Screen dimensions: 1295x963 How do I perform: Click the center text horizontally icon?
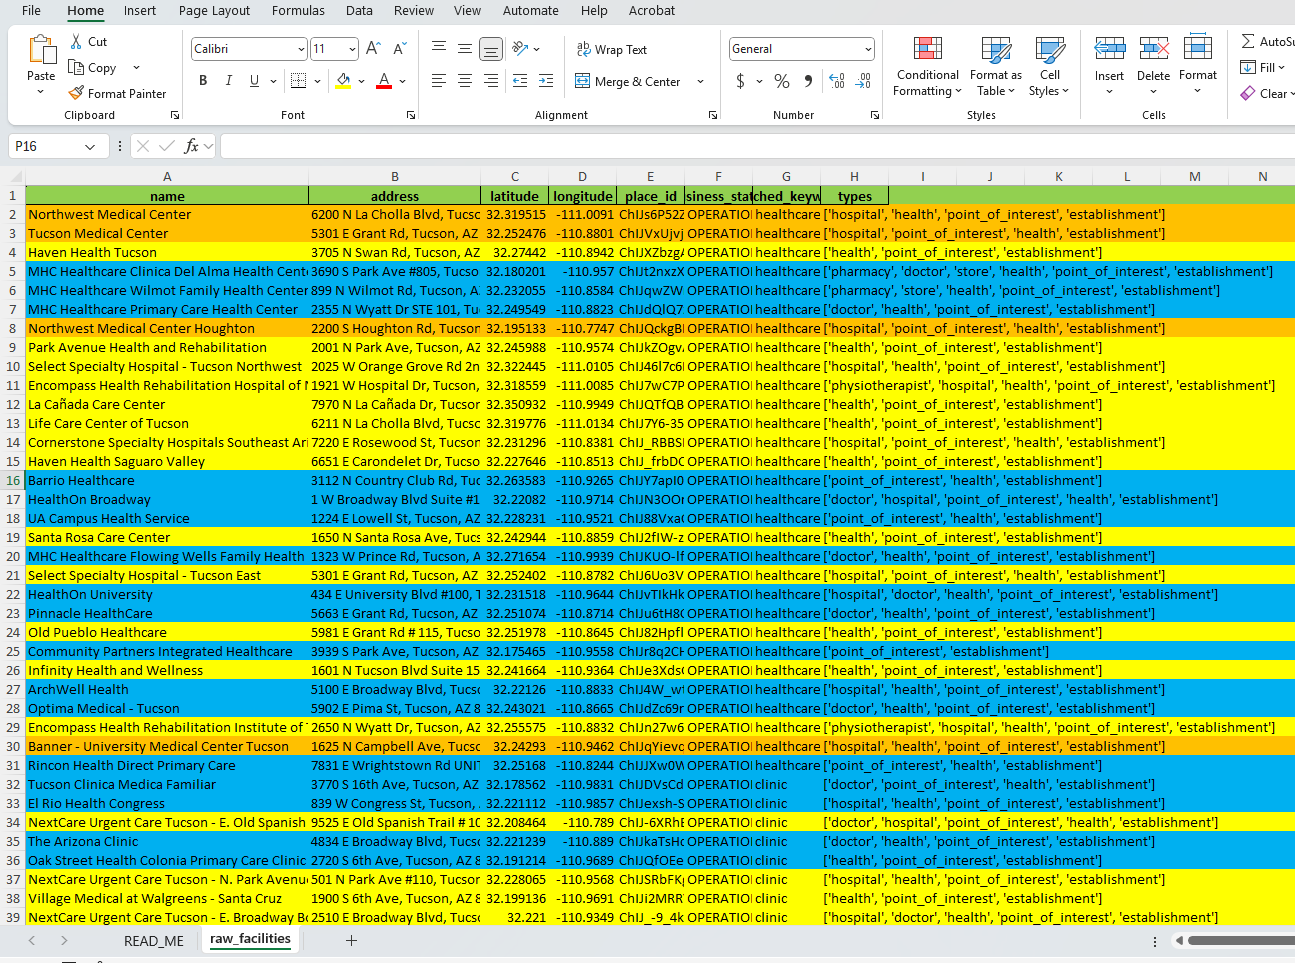pyautogui.click(x=465, y=81)
